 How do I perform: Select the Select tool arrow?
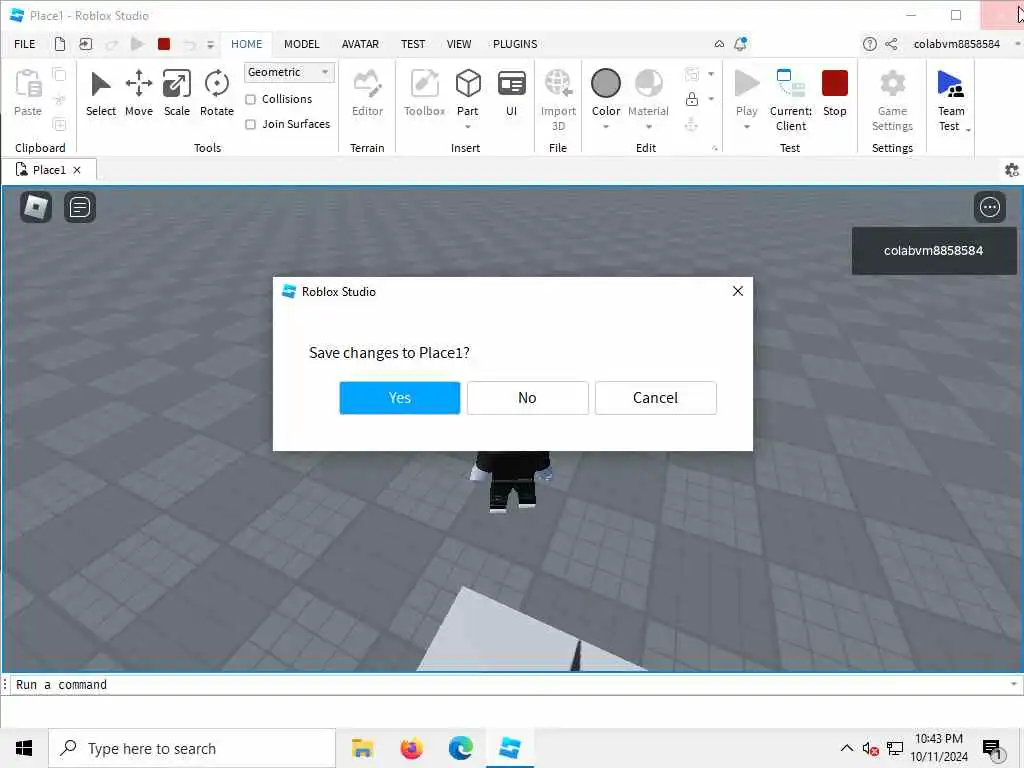click(101, 93)
